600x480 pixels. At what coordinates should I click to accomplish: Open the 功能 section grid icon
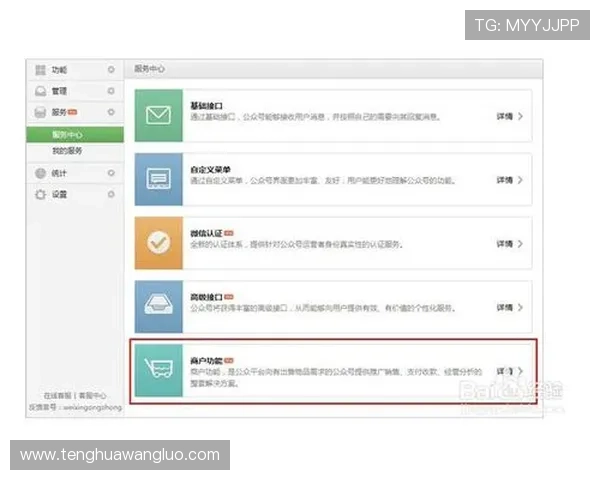point(40,70)
